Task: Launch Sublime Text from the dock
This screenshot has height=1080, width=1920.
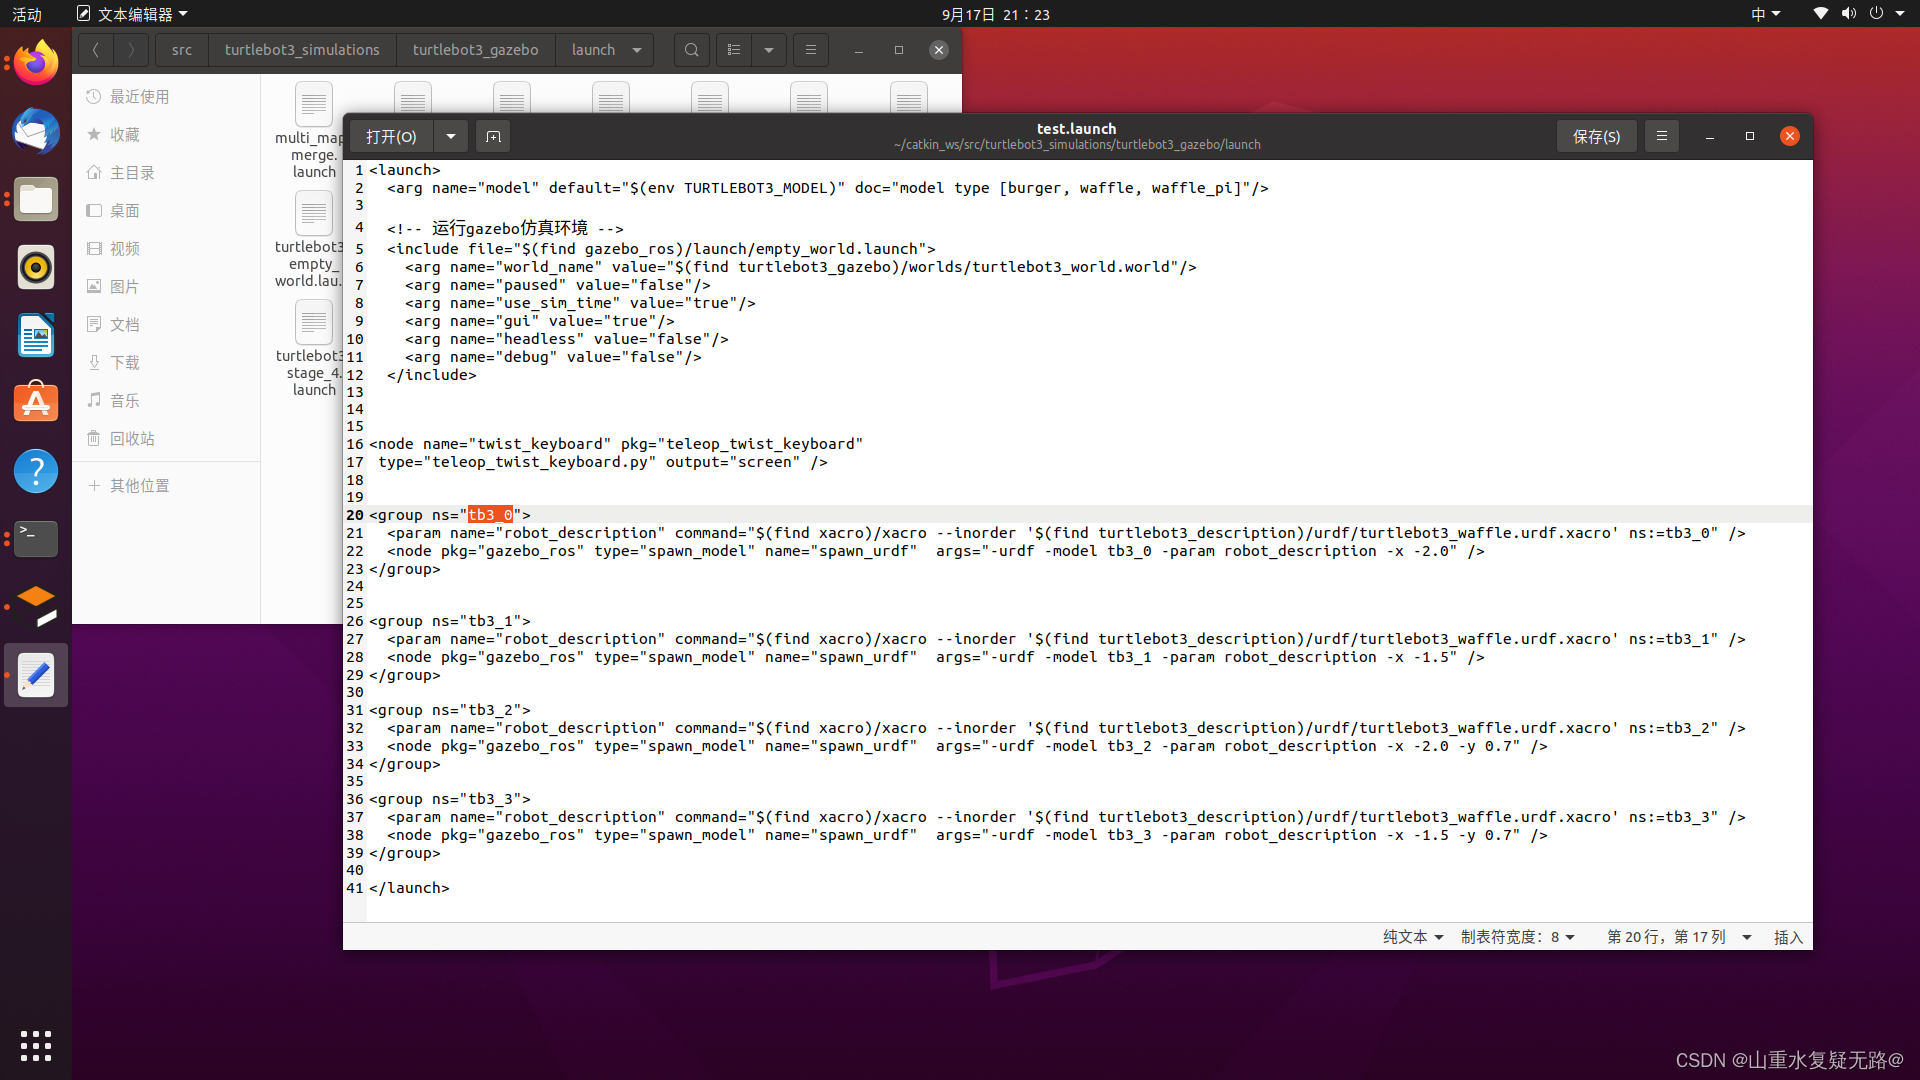Action: point(36,607)
